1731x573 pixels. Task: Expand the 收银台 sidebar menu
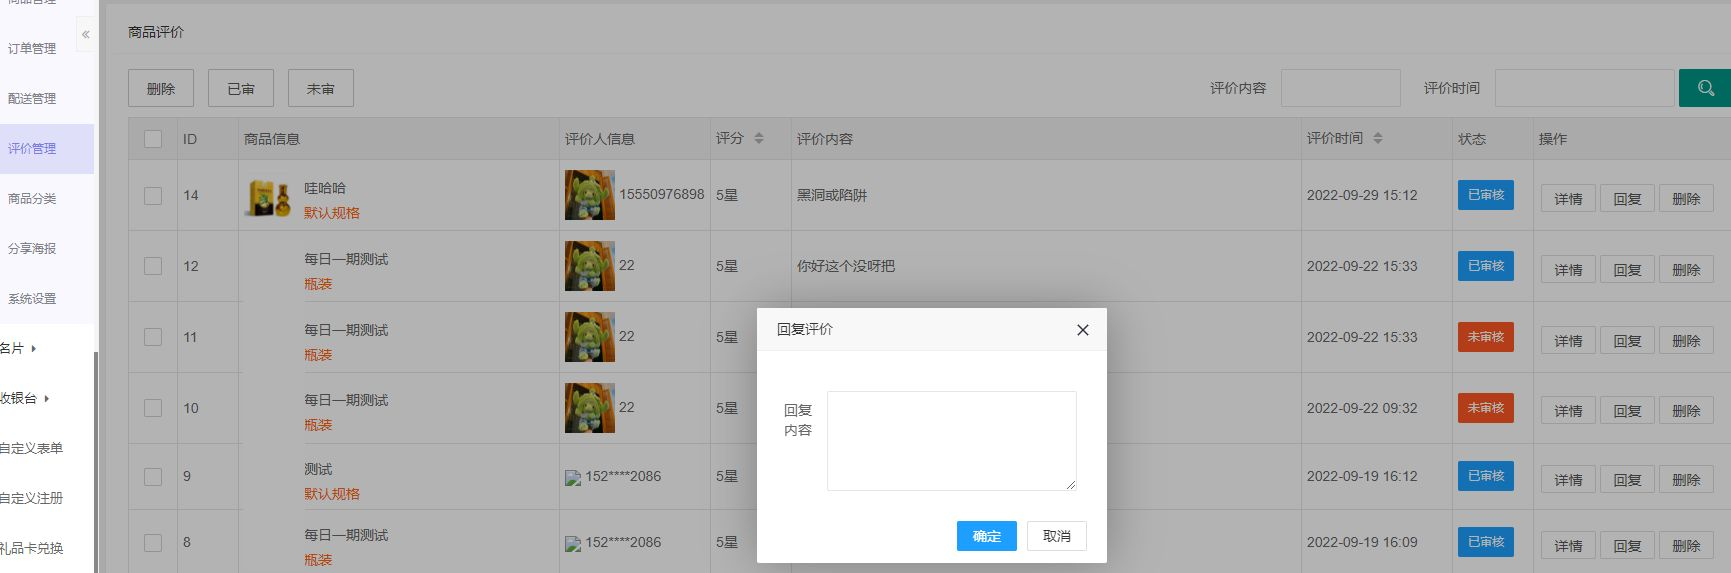pos(24,398)
